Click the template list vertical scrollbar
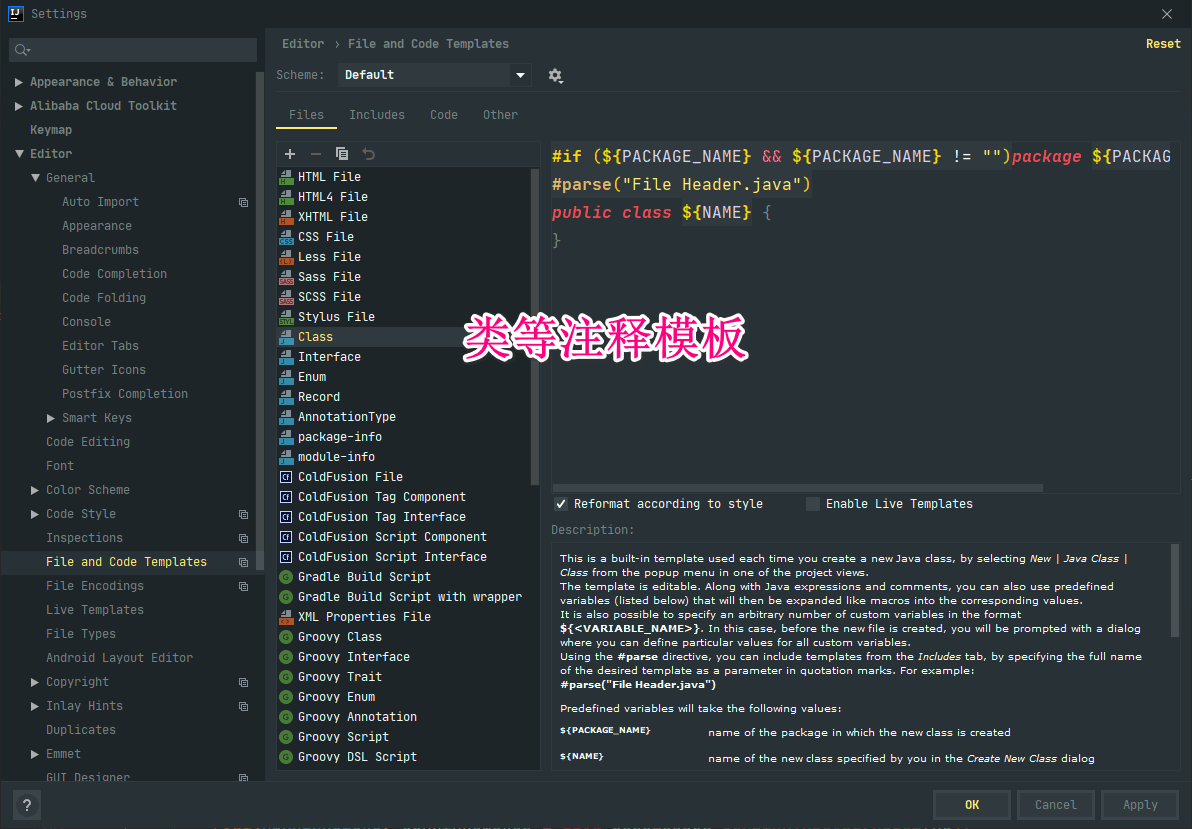Viewport: 1192px width, 829px height. 534,326
